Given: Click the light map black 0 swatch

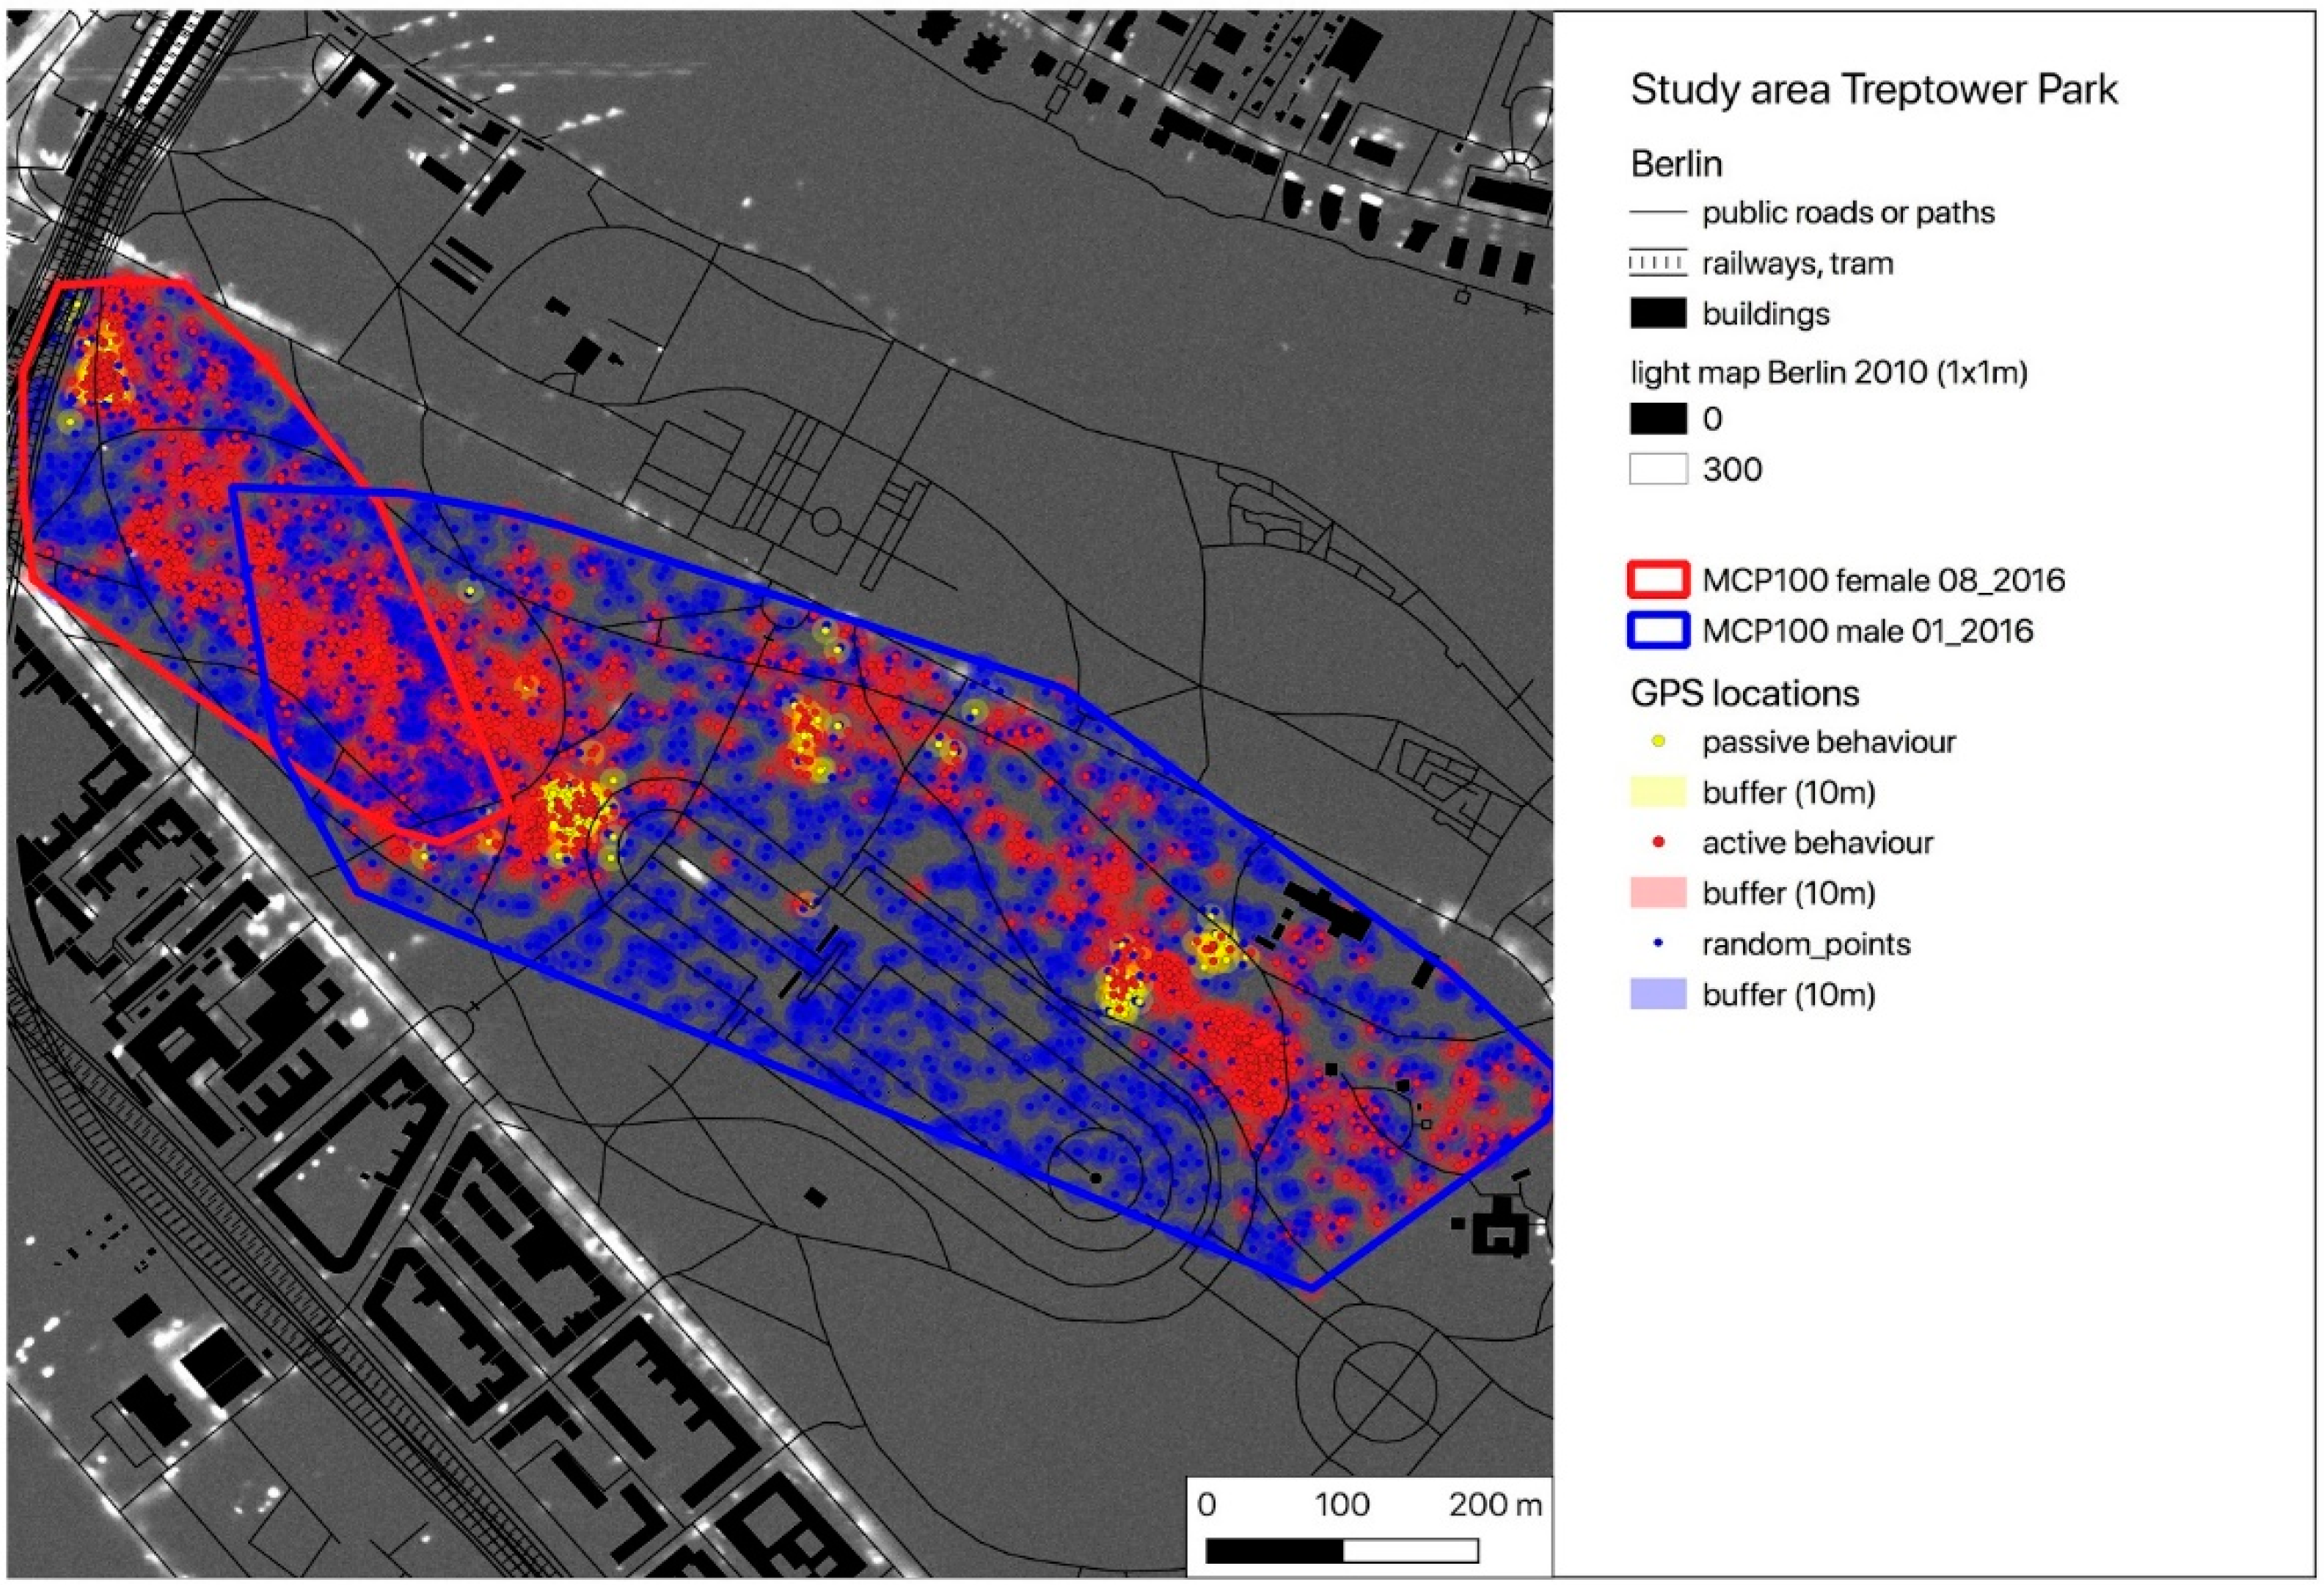Looking at the screenshot, I should (x=1658, y=419).
